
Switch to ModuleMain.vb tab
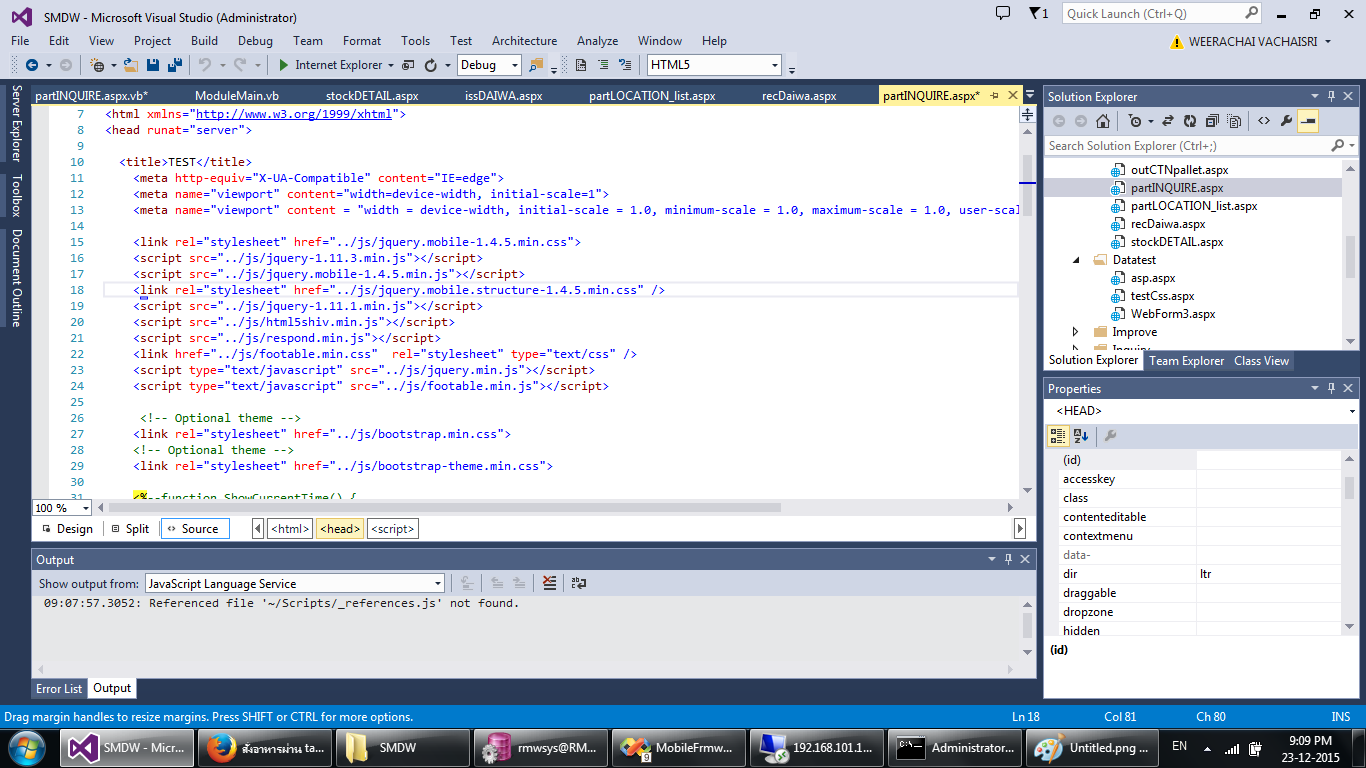[x=237, y=96]
